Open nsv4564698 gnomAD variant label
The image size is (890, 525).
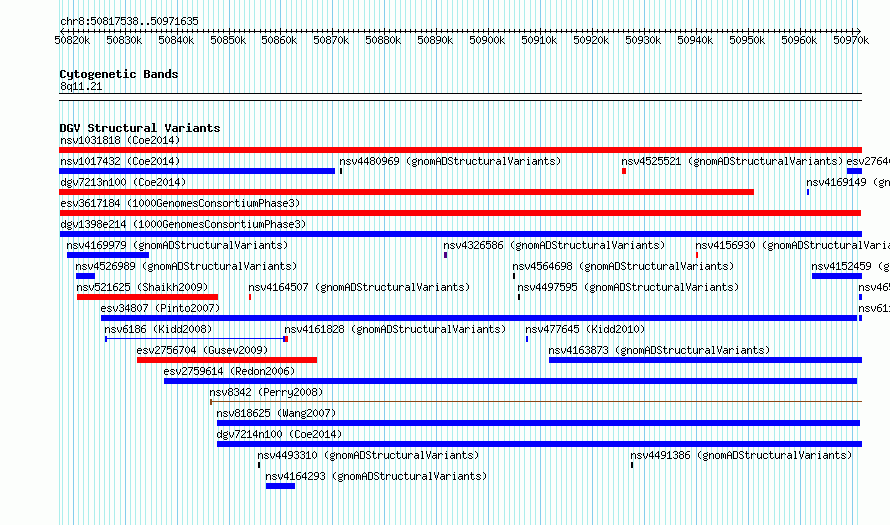[623, 266]
